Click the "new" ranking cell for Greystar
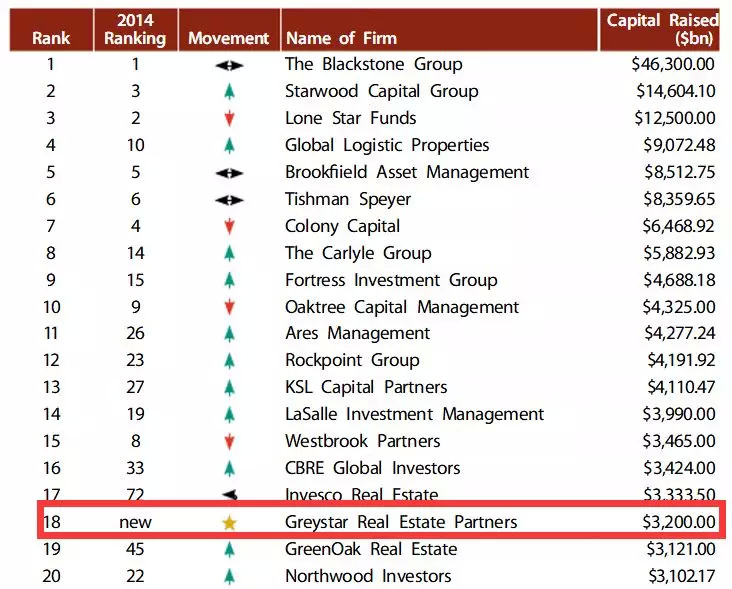 click(135, 522)
